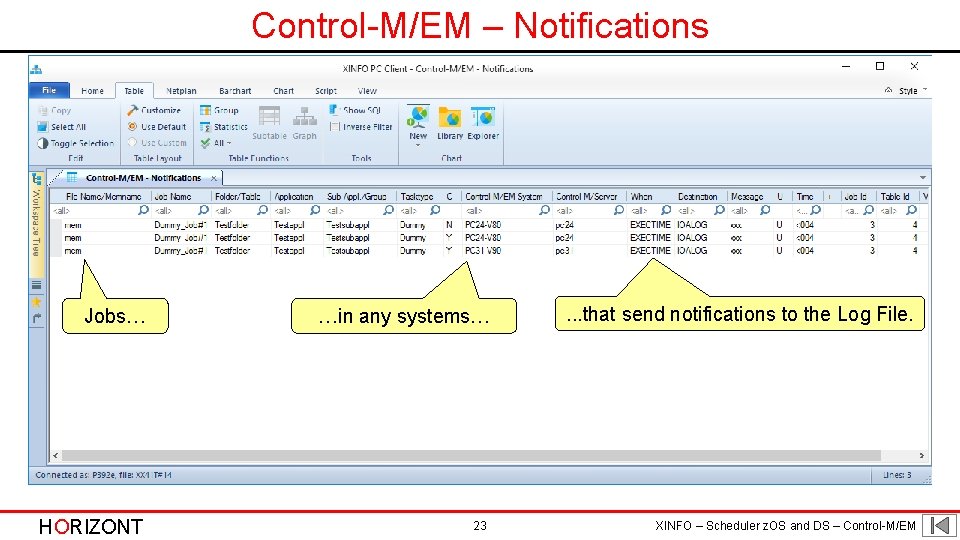
Task: Click the New chart icon
Action: pyautogui.click(x=418, y=116)
